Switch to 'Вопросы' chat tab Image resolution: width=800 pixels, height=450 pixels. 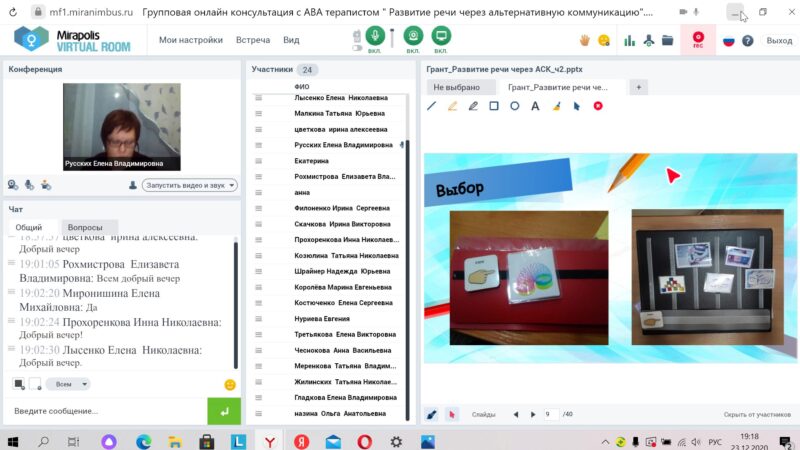tap(85, 228)
